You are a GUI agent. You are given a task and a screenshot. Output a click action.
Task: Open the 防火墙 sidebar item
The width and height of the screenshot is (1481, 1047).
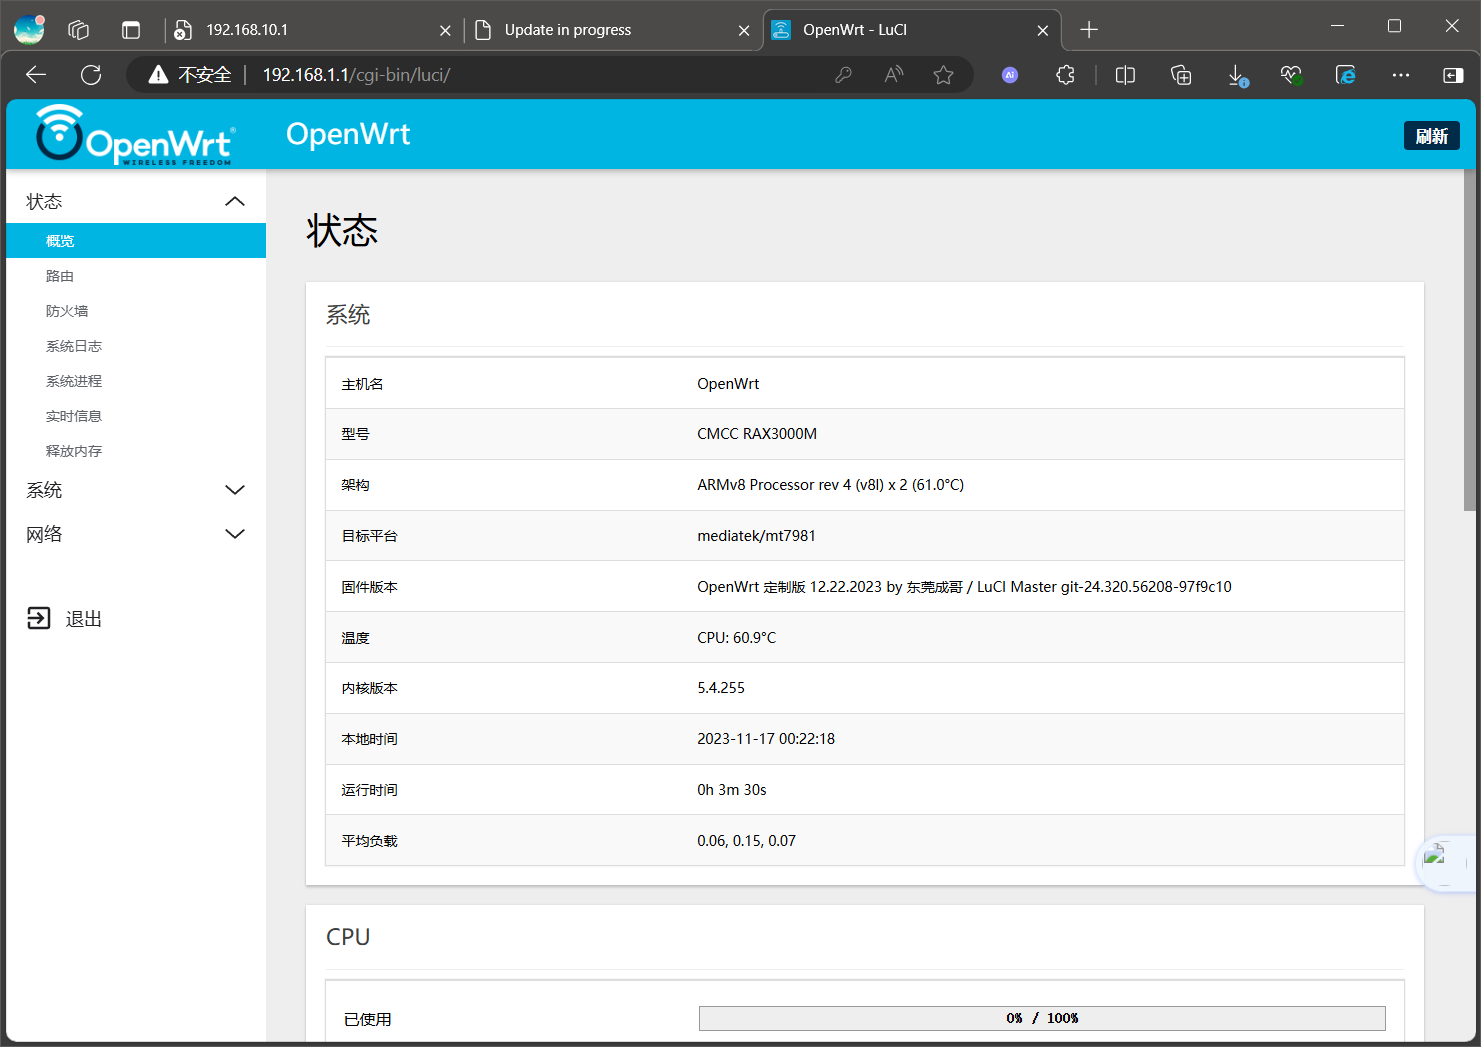coord(67,311)
